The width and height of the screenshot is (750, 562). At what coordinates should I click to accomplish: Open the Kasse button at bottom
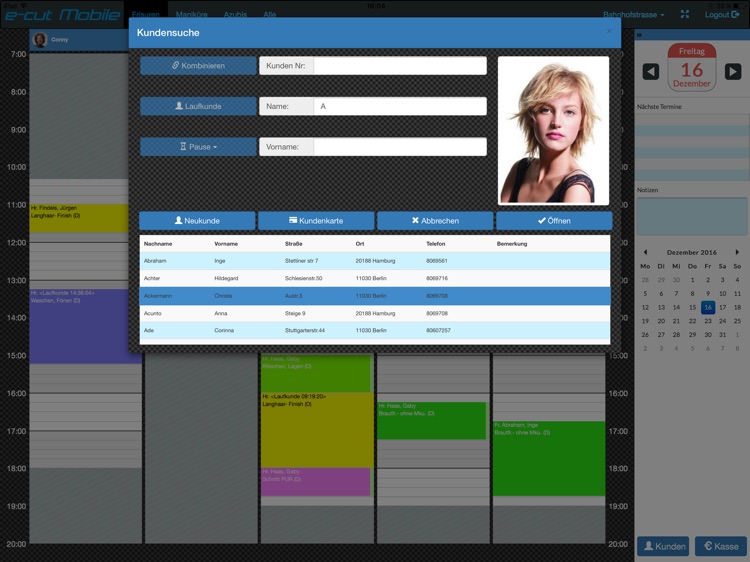721,546
